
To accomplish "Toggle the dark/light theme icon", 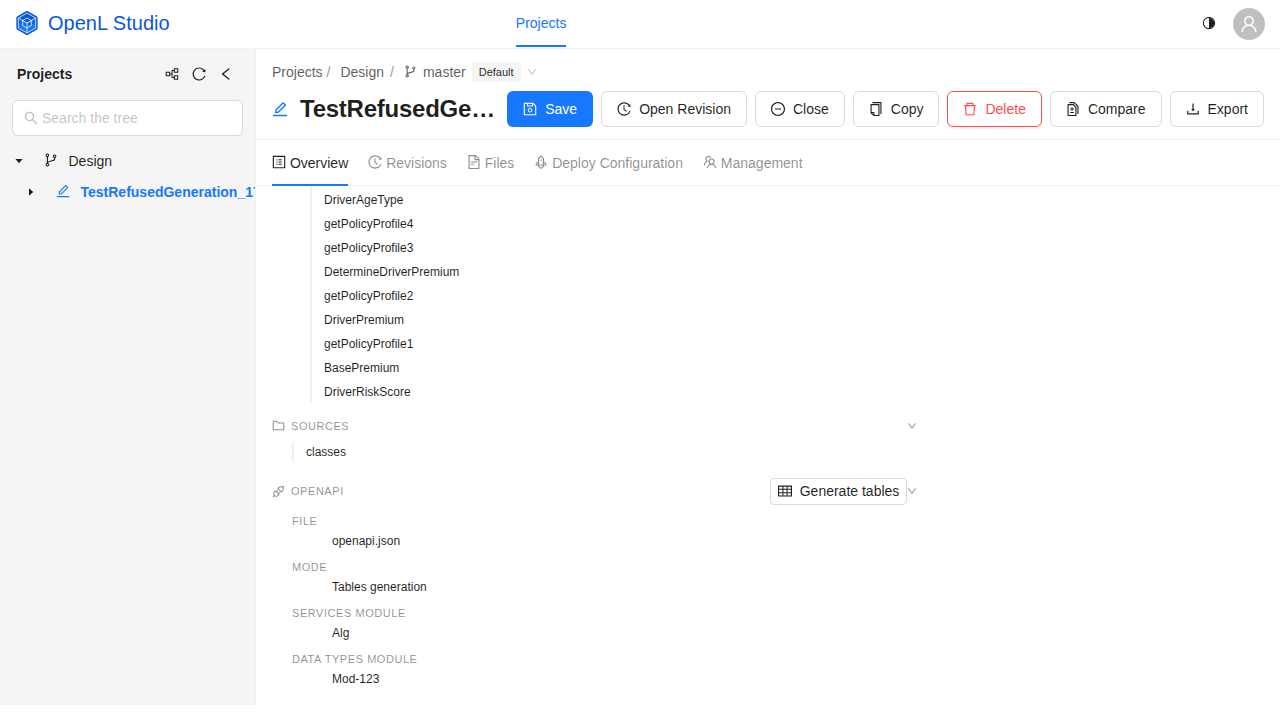I will pos(1209,23).
